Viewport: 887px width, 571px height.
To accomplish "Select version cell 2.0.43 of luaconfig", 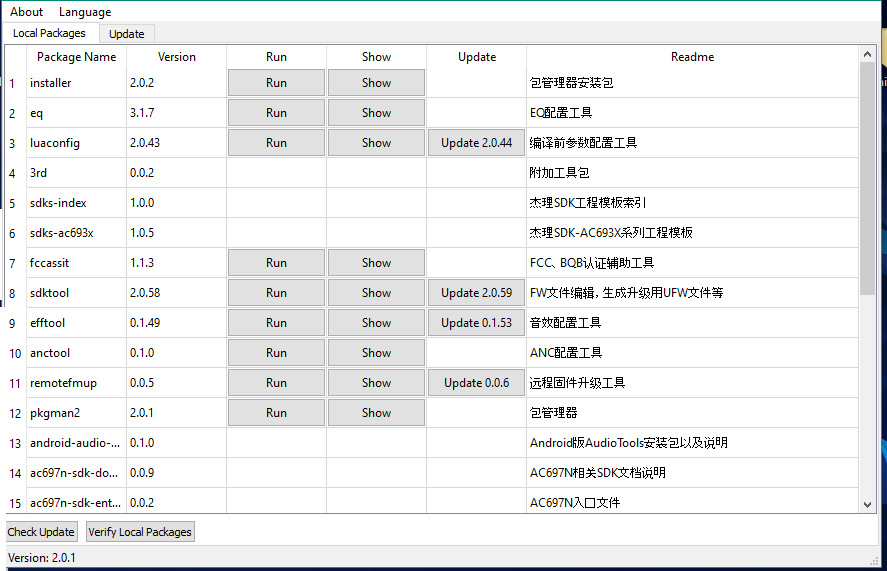I will 176,143.
